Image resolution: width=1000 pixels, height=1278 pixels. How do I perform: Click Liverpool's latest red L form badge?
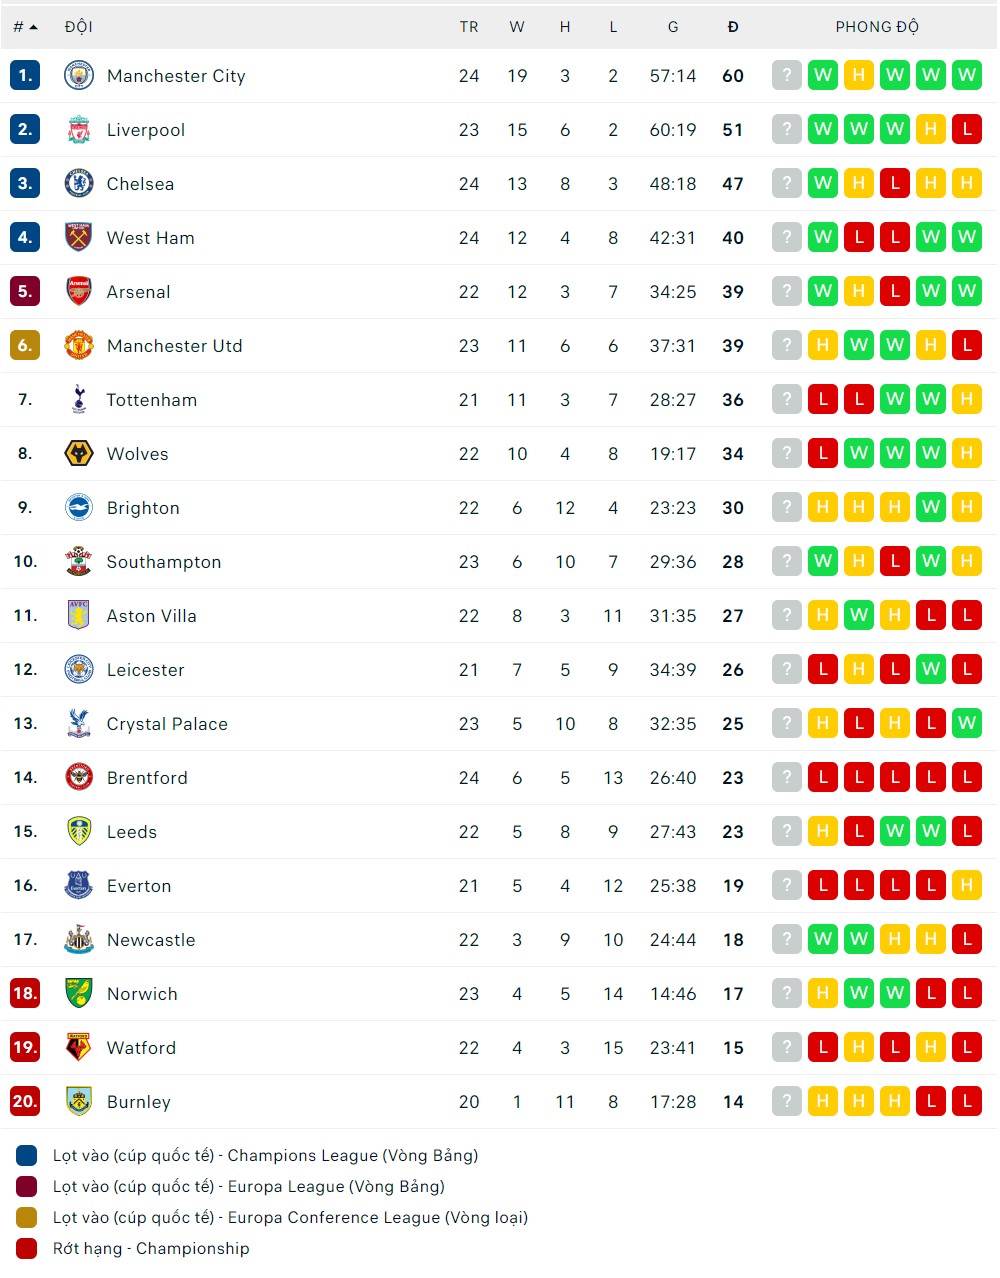tap(967, 129)
